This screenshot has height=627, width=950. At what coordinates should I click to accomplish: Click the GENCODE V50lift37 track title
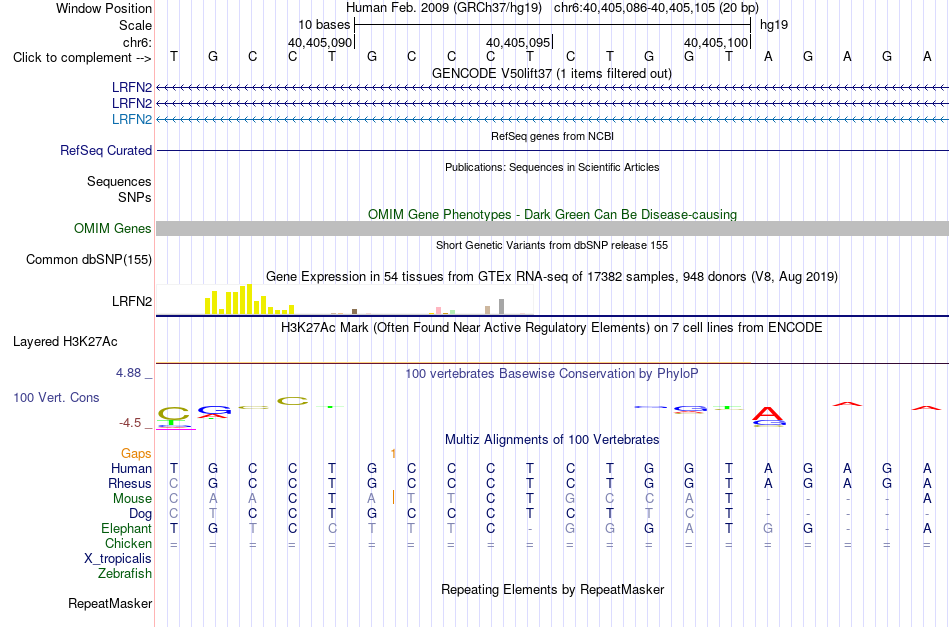pyautogui.click(x=552, y=73)
